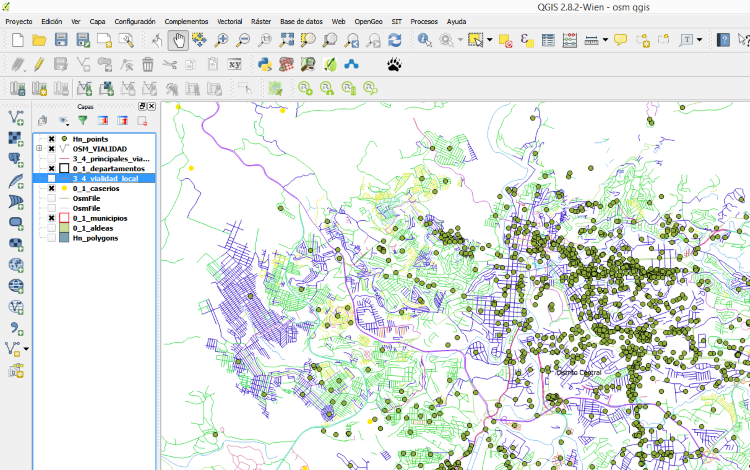Open the field calculator abacus icon
The width and height of the screenshot is (750, 470).
point(569,40)
